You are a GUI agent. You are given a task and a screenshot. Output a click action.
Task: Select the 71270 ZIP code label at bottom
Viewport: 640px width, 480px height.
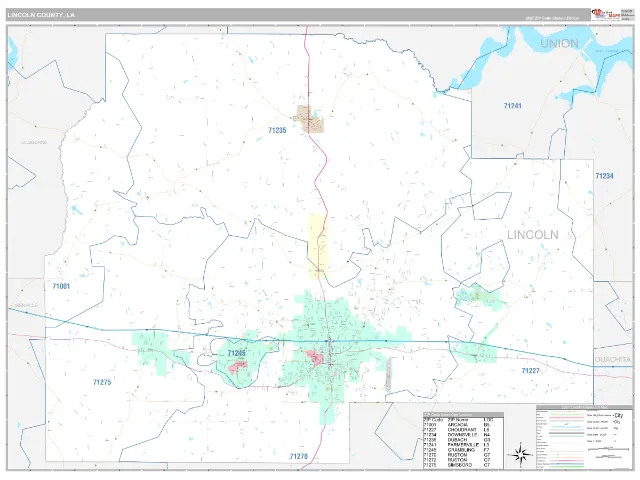(x=299, y=456)
